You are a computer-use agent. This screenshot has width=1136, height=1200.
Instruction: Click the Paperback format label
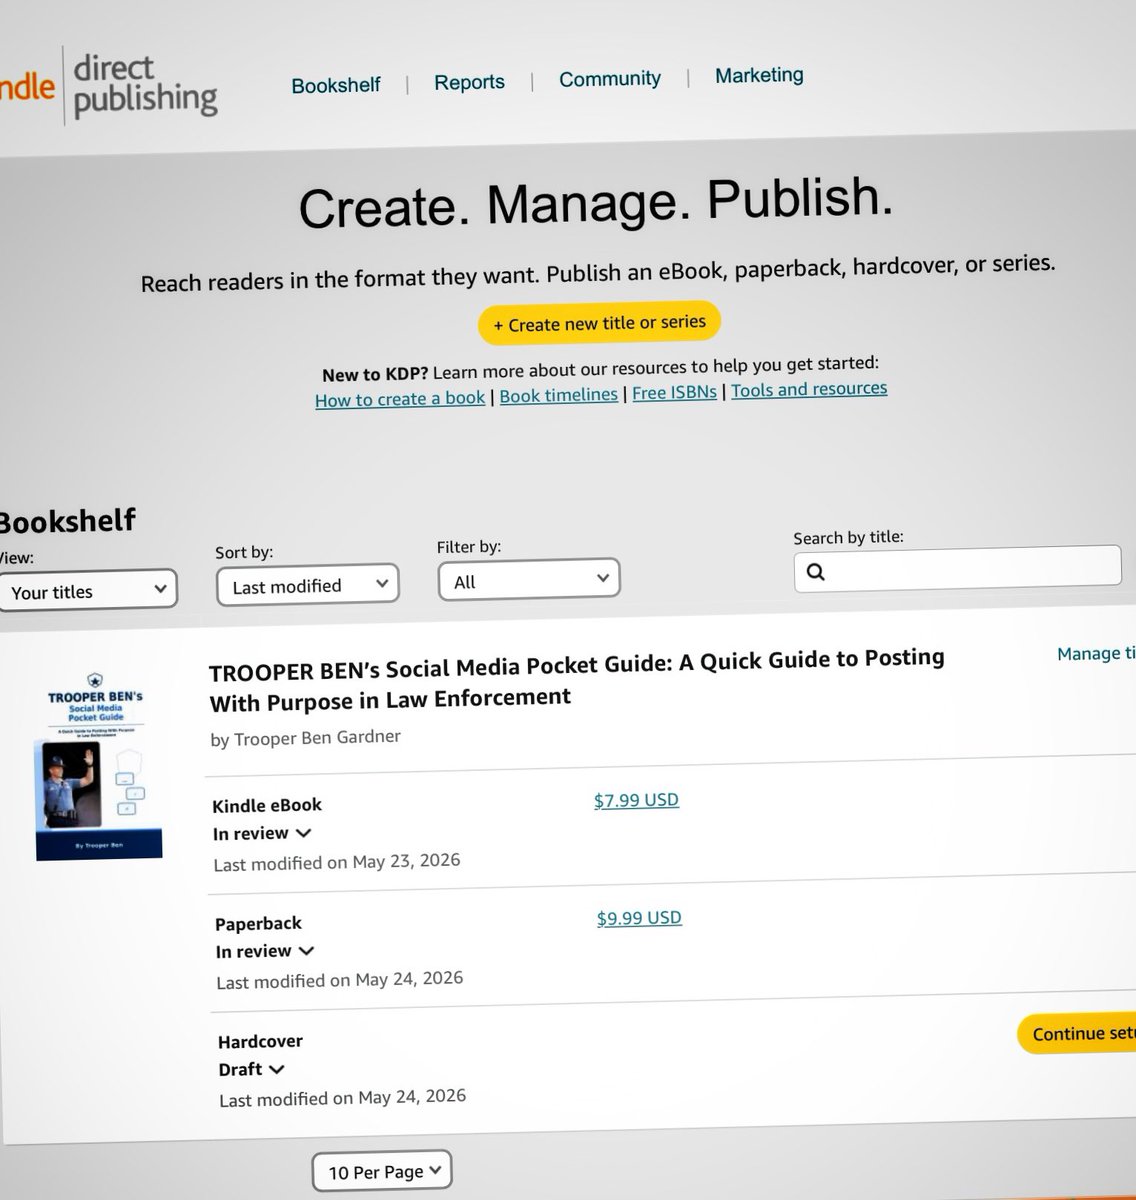click(258, 923)
